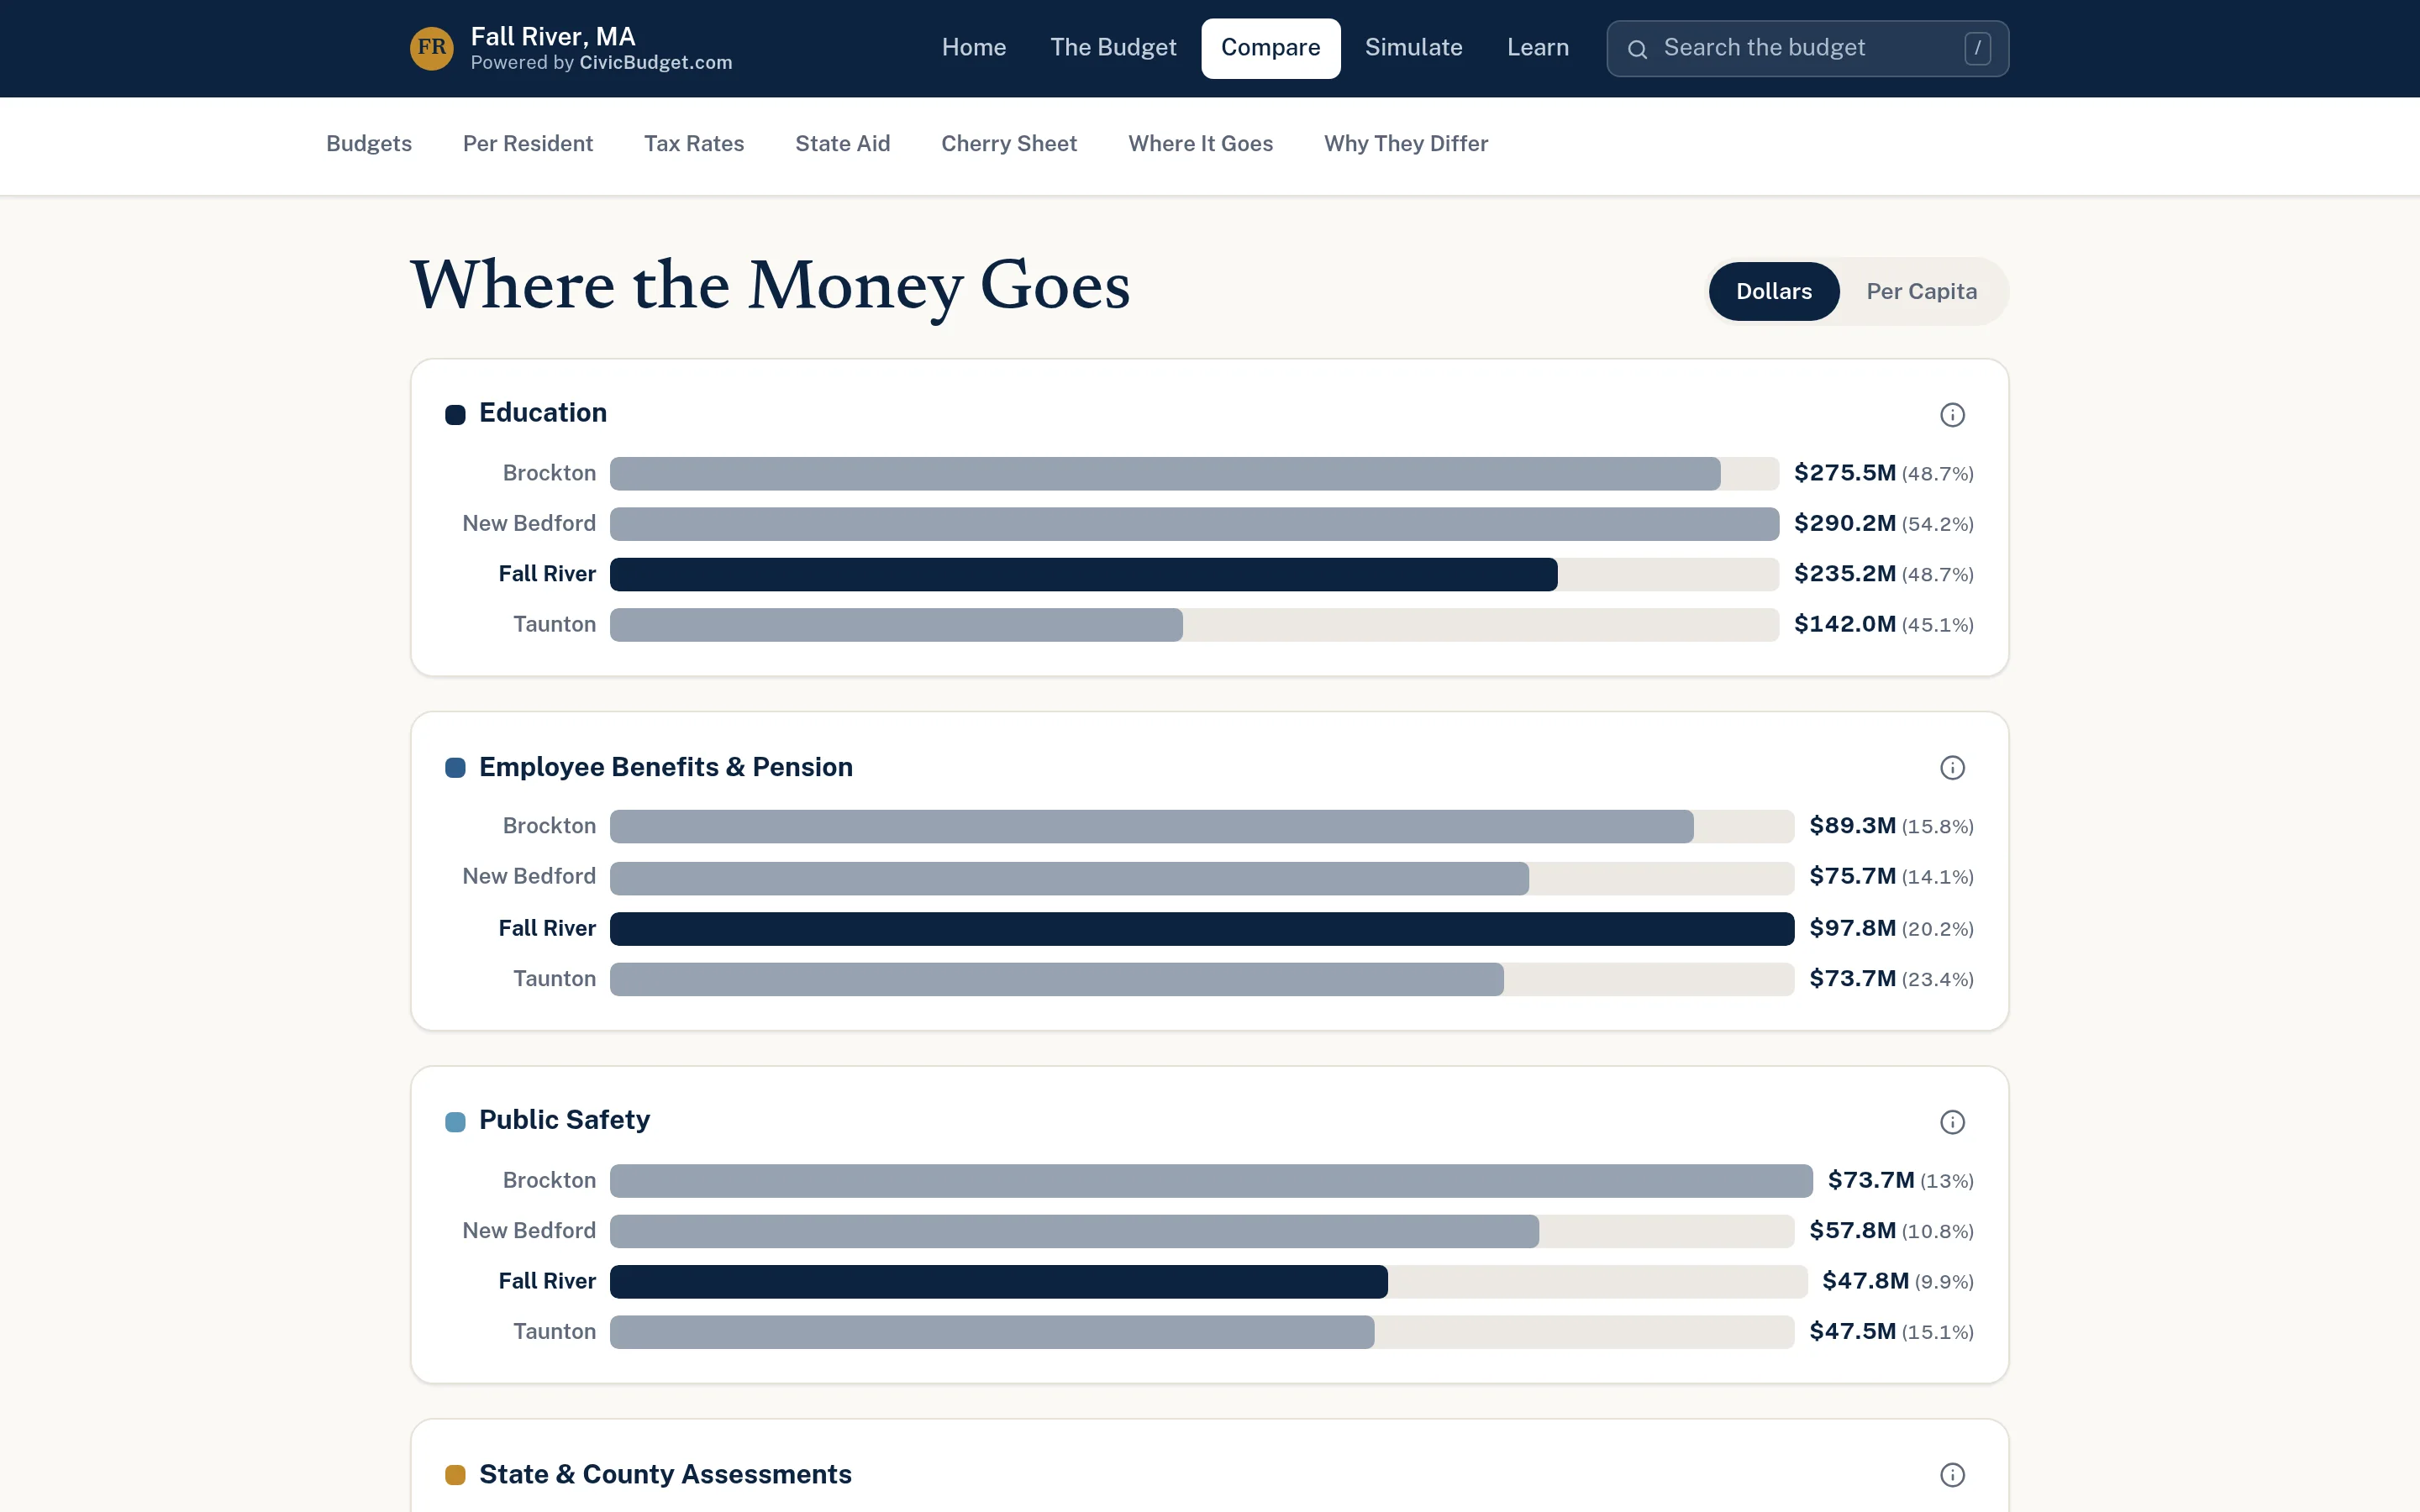
Task: Click the $97.8M Fall River benefits value
Action: (1852, 928)
